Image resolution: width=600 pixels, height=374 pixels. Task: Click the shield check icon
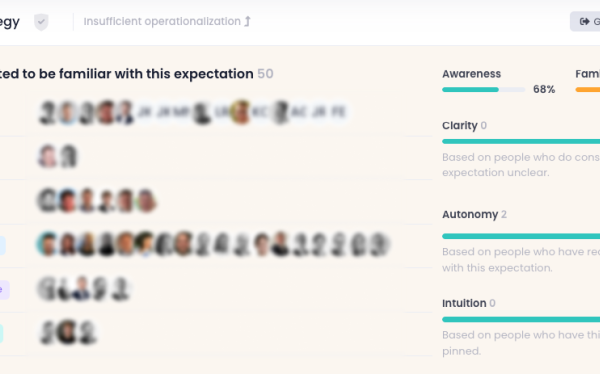tap(41, 22)
